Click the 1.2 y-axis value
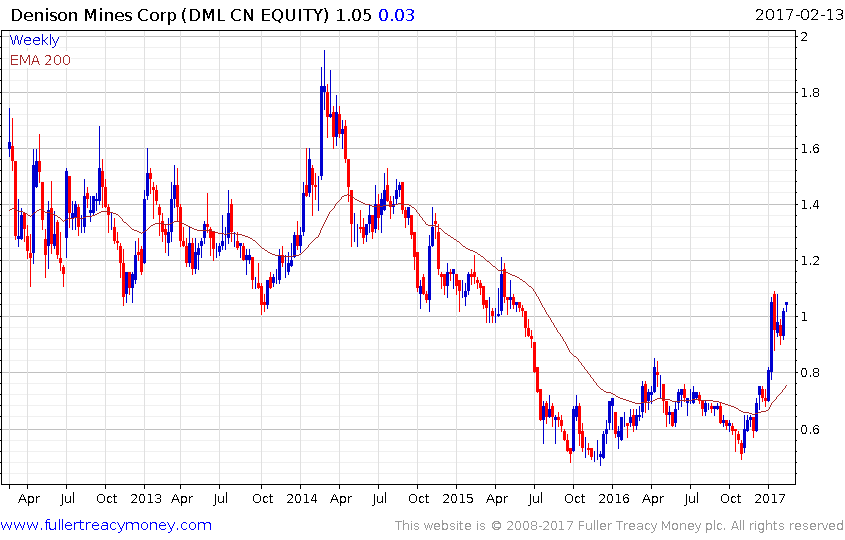This screenshot has height=540, width=845. (x=810, y=261)
